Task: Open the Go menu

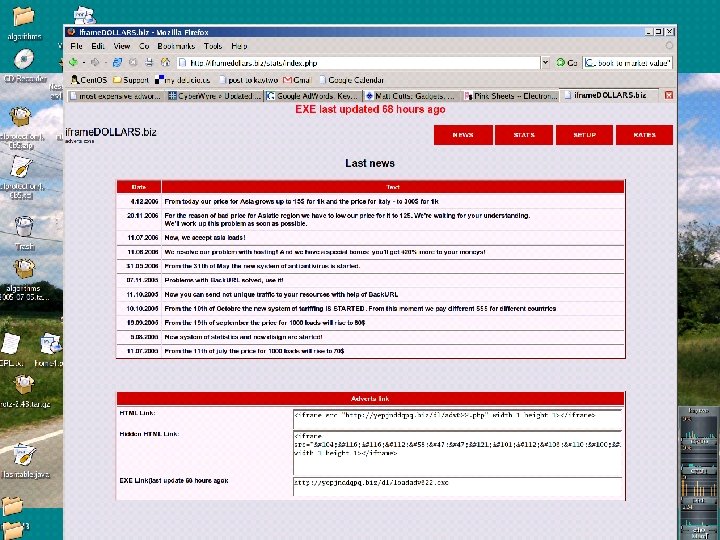Action: 144,46
